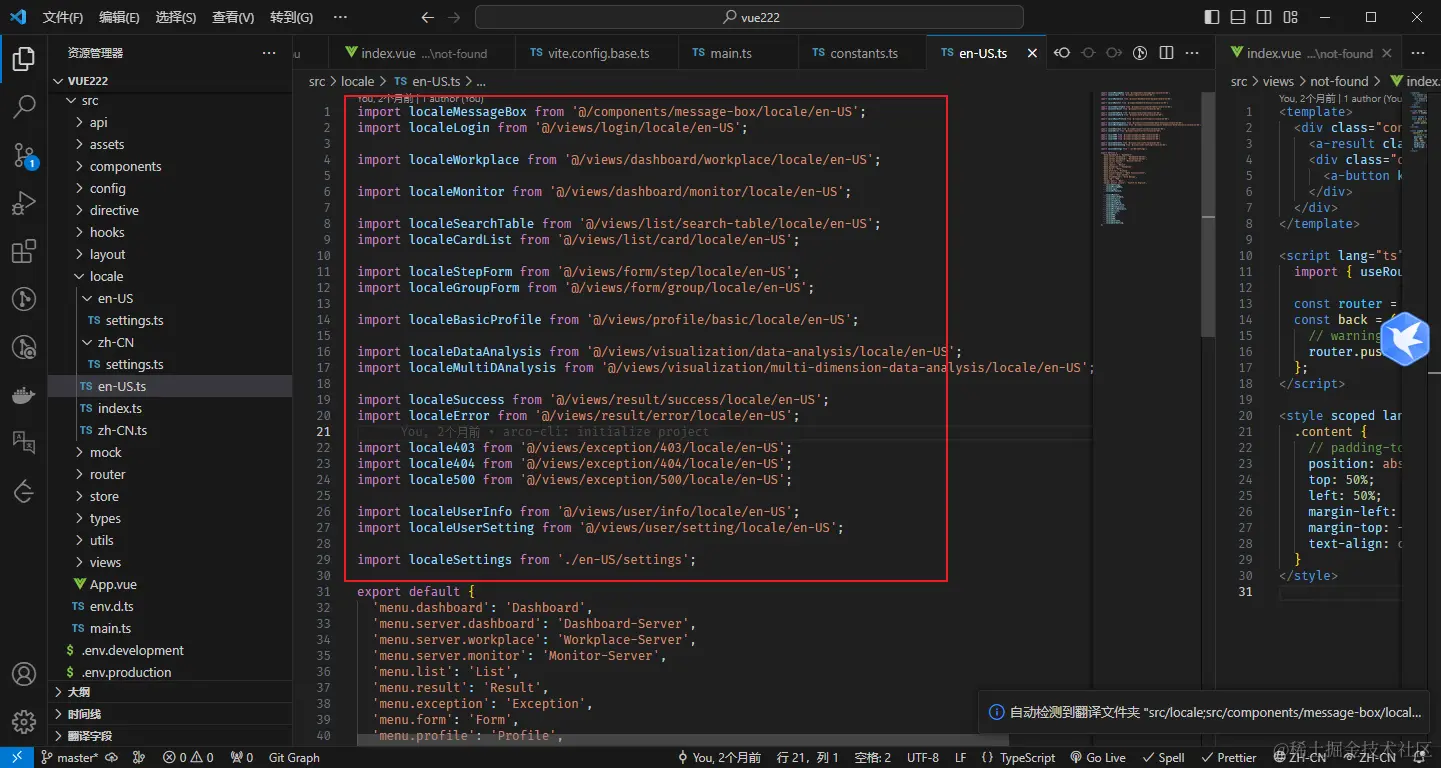
Task: Open more actions in Explorer header
Action: pos(269,53)
